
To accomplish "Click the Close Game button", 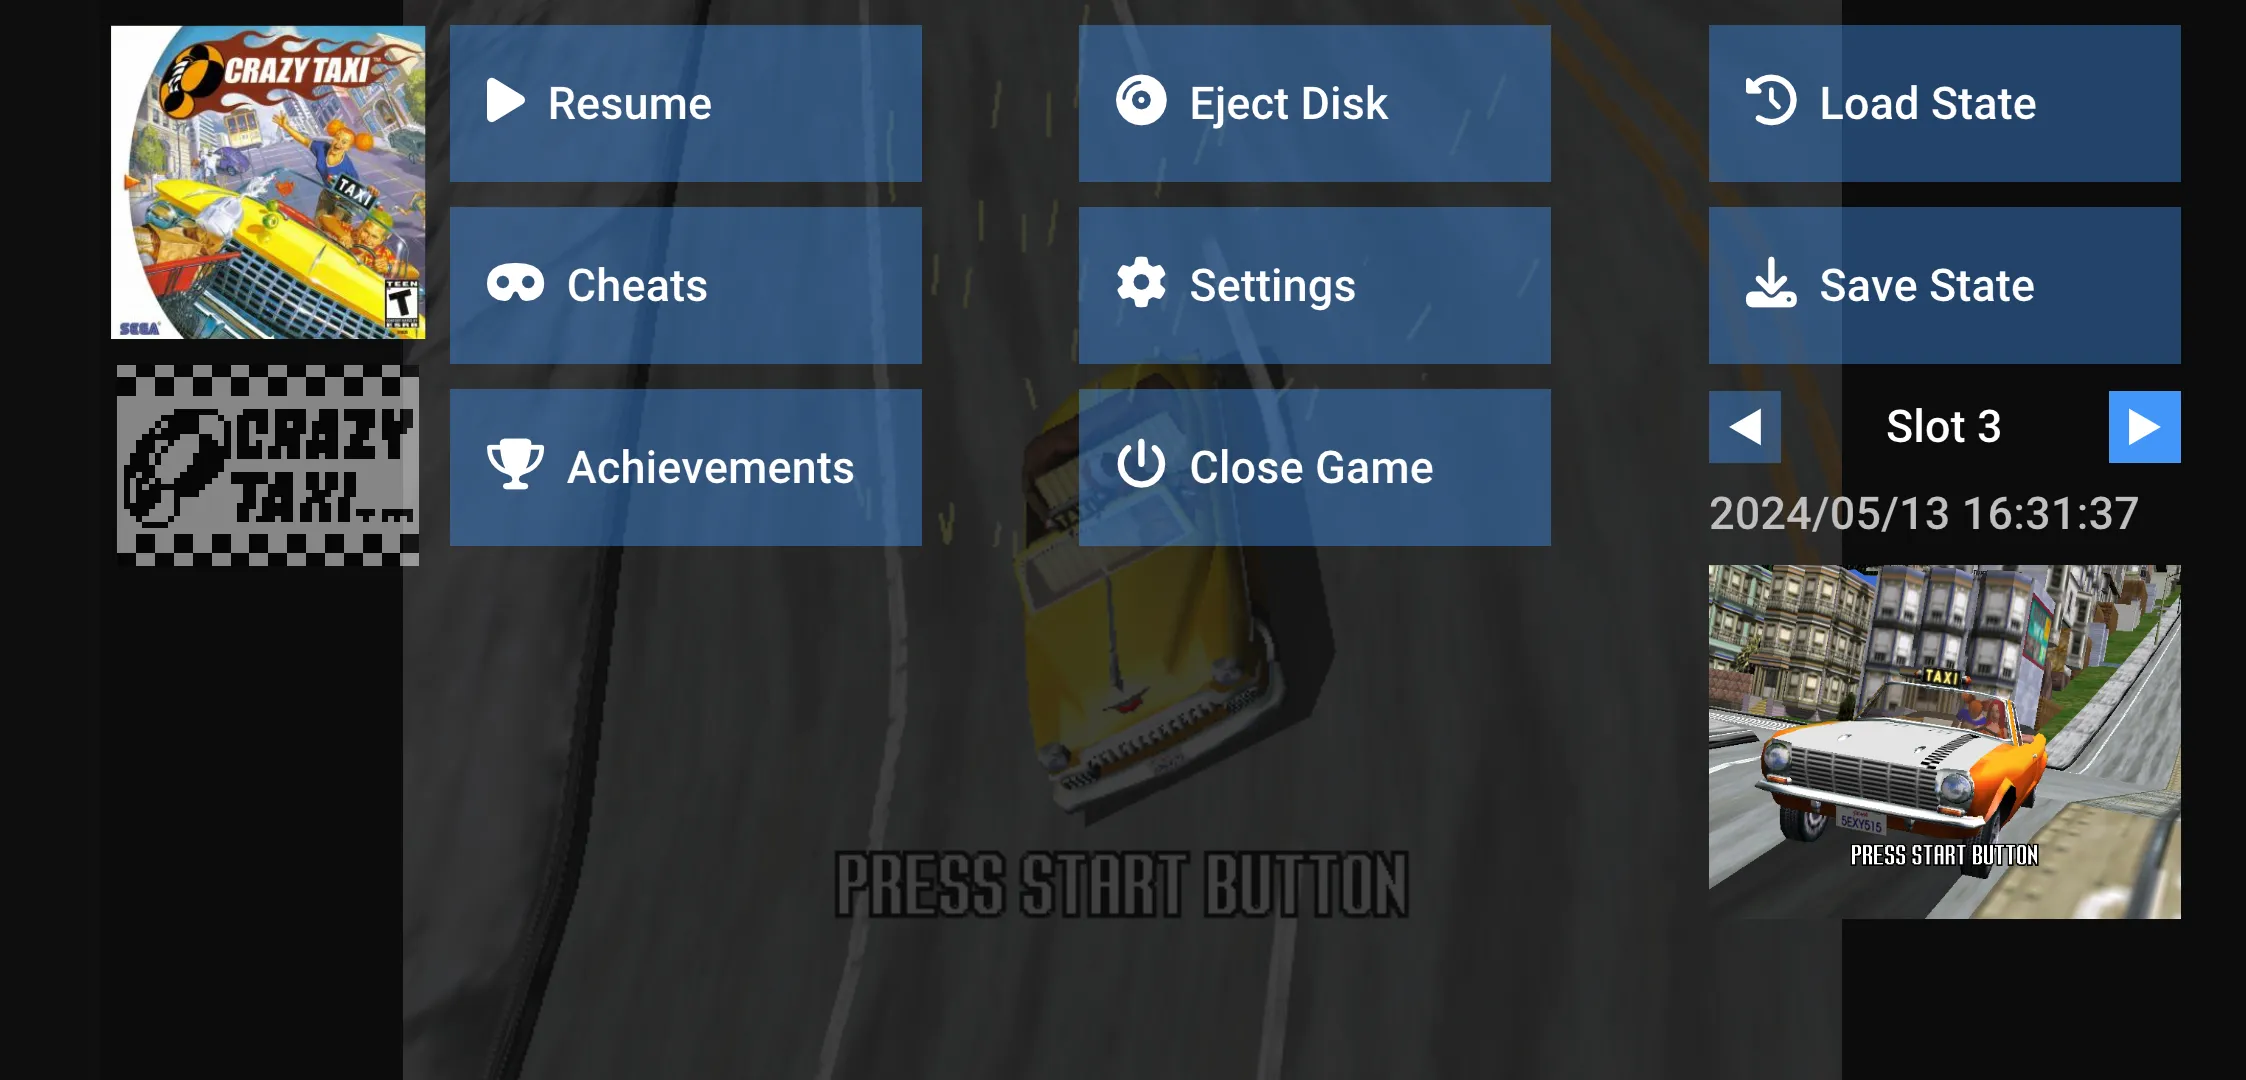I will [x=1314, y=466].
